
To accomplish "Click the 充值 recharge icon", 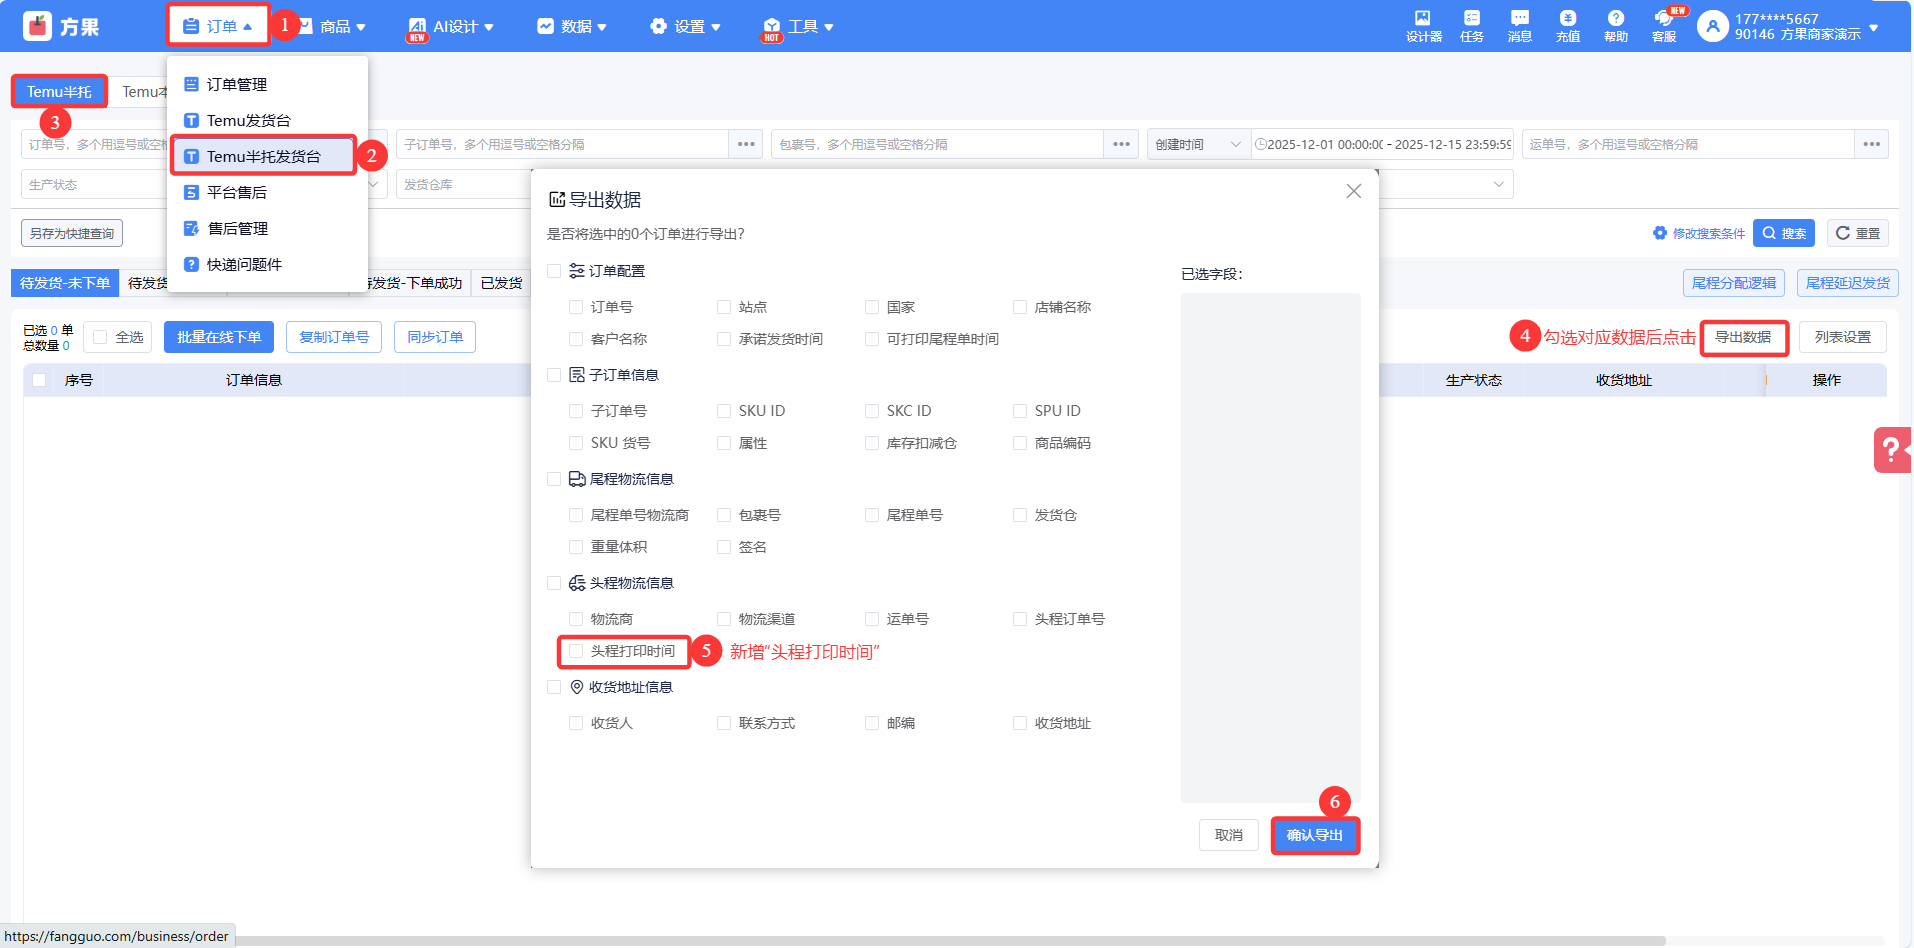I will 1567,25.
